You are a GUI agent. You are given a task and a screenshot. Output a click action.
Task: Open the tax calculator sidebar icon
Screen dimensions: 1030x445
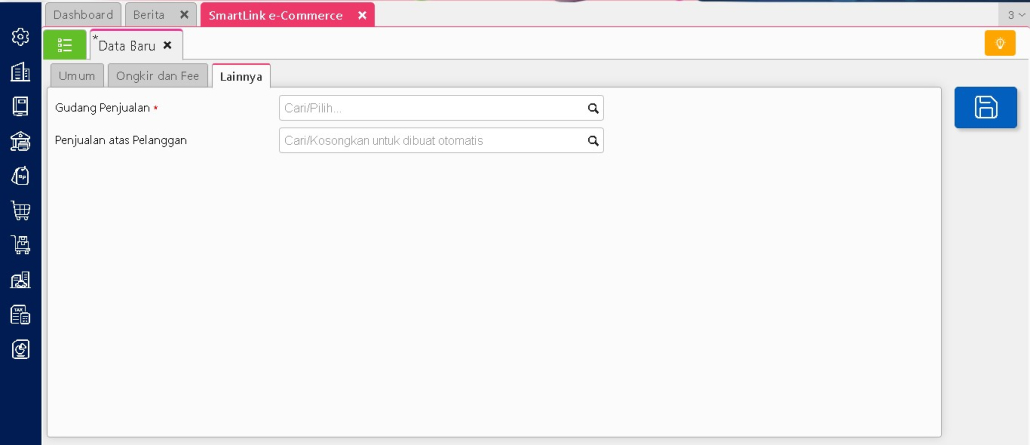20,315
